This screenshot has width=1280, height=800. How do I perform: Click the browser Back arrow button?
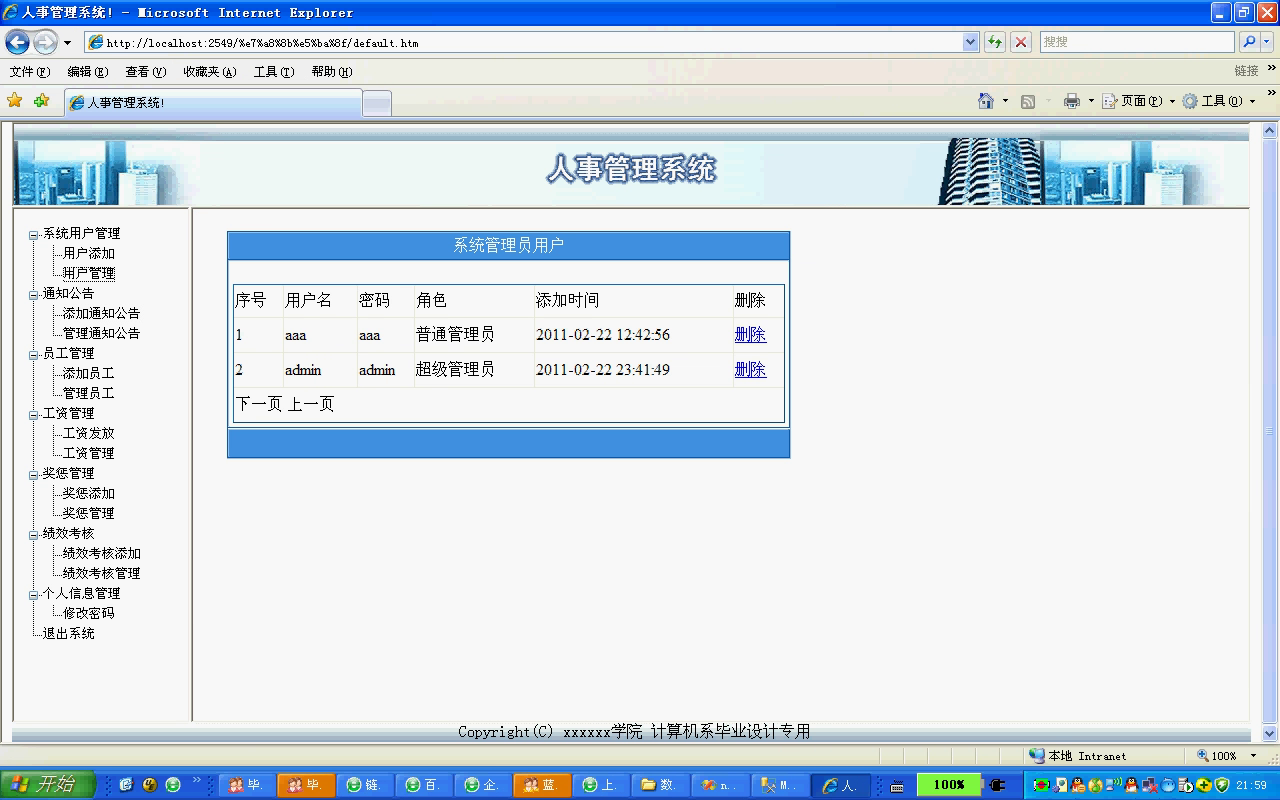17,42
